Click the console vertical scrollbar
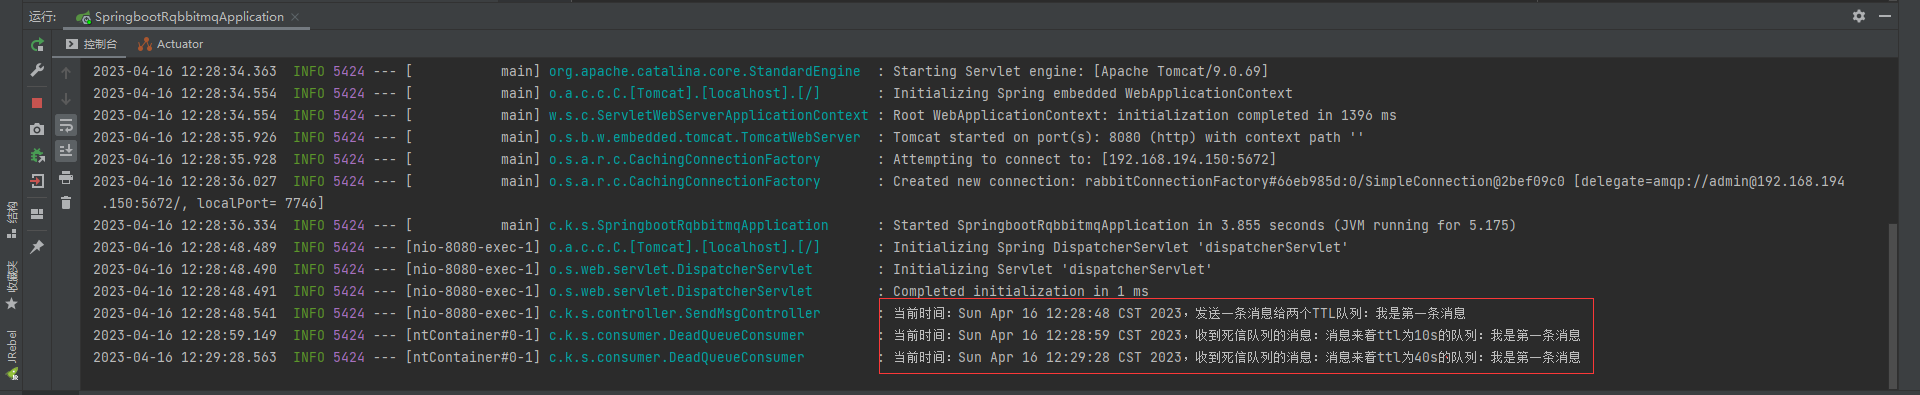 (1892, 305)
